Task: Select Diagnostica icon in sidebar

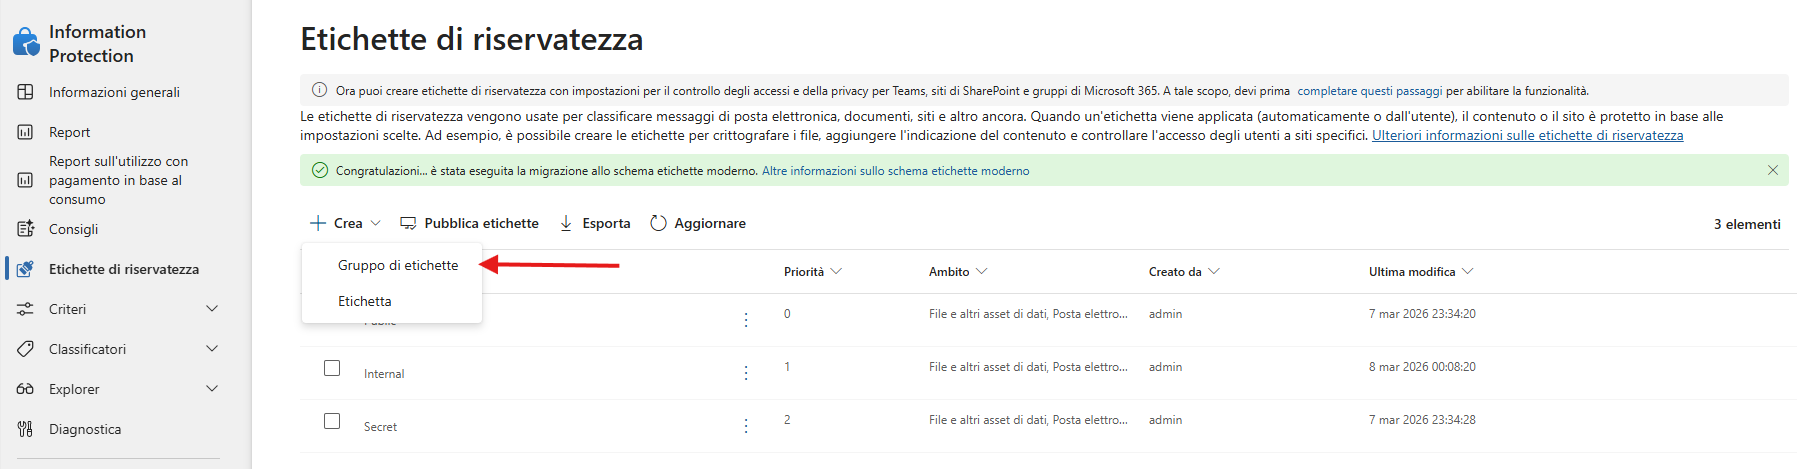Action: point(26,429)
